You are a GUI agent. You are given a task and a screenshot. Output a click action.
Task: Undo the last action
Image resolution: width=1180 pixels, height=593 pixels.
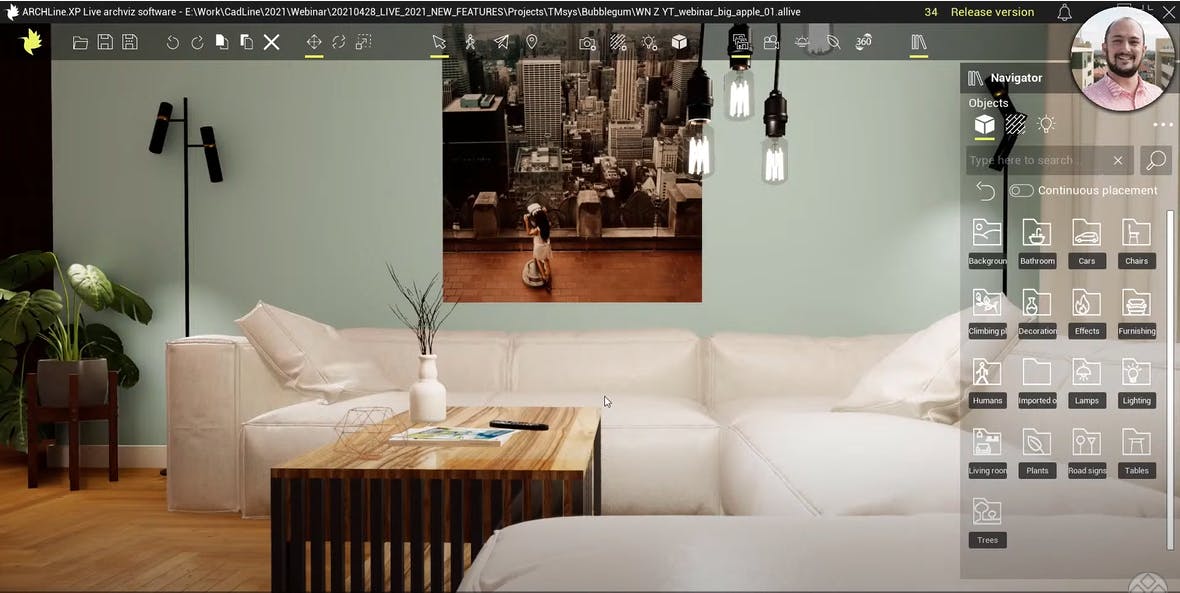(x=172, y=43)
